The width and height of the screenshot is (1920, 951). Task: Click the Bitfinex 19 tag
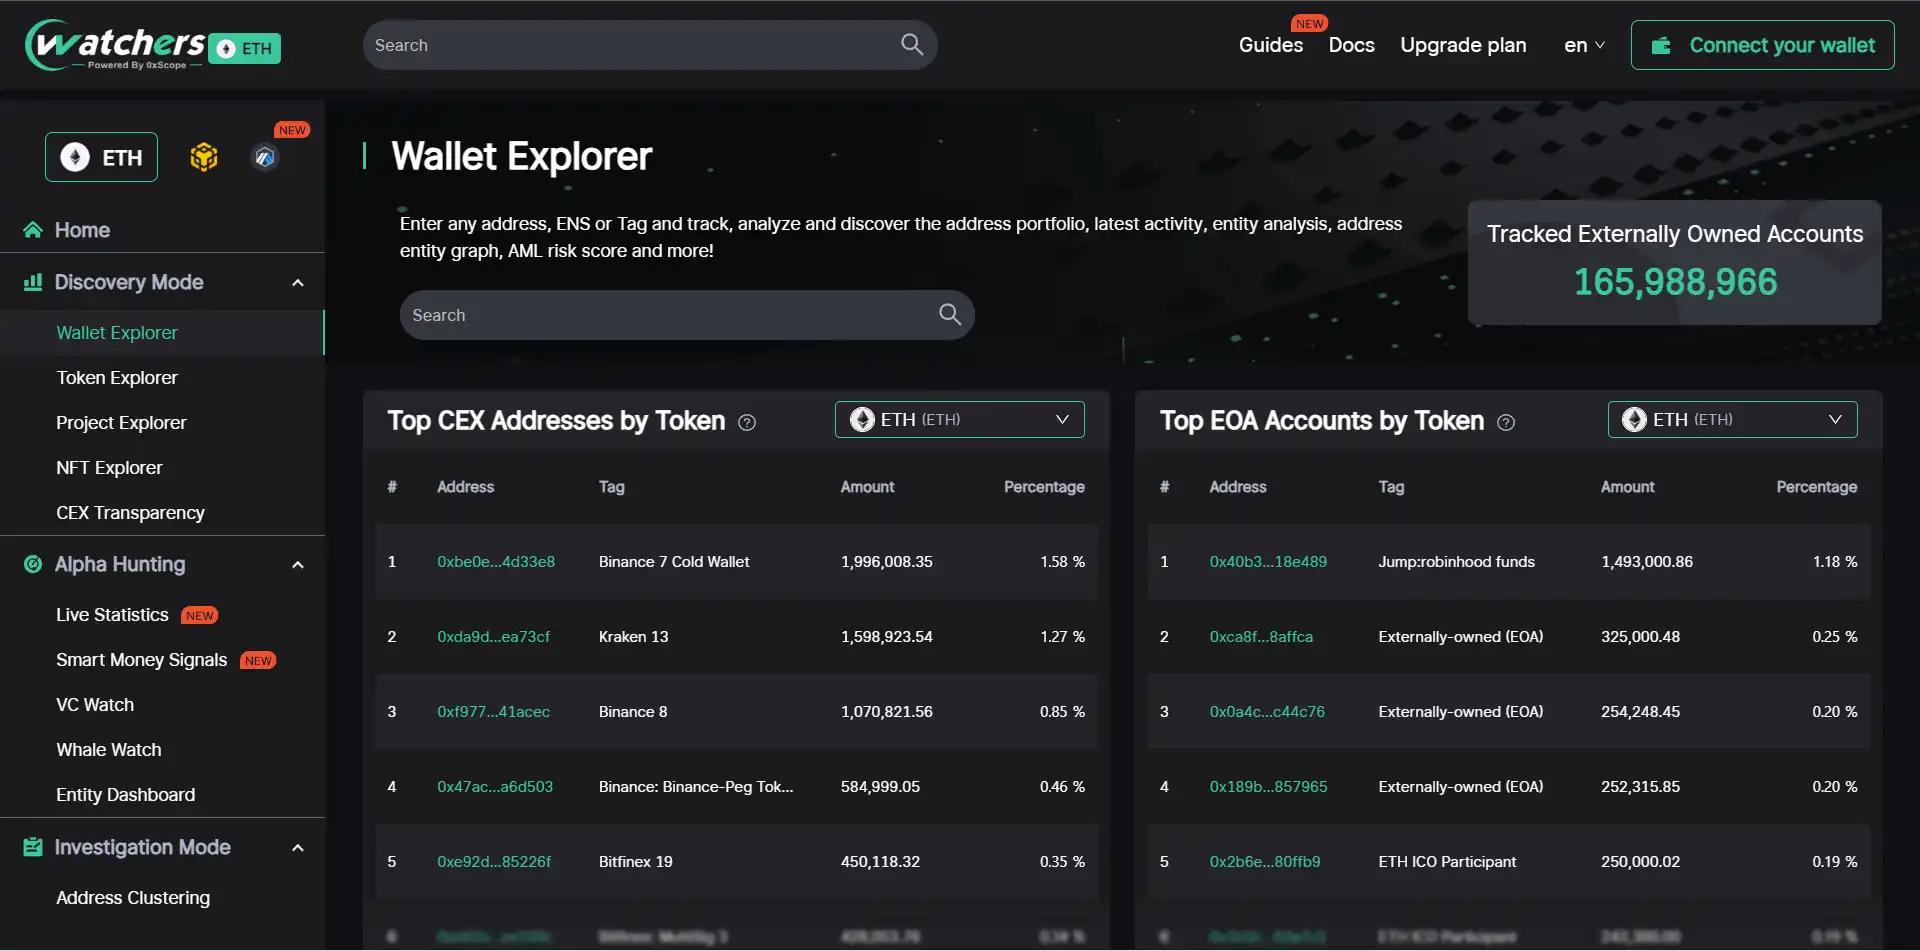635,862
